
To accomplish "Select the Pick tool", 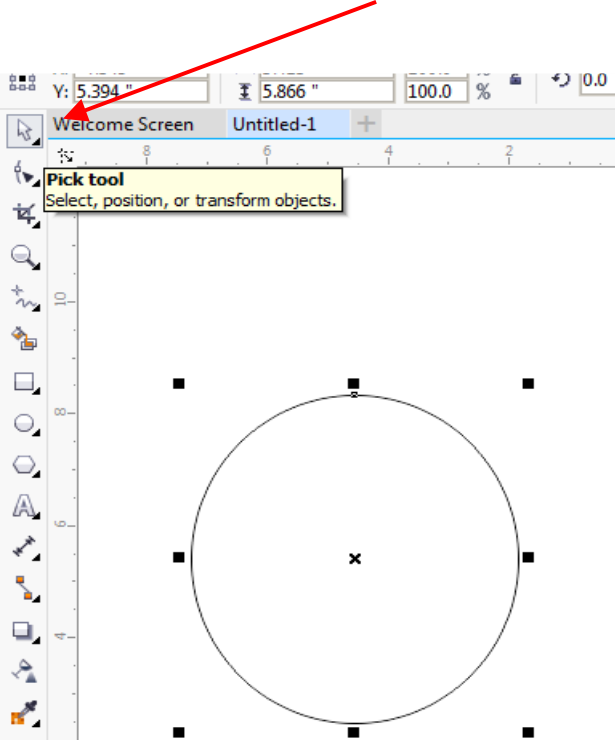I will tap(25, 131).
